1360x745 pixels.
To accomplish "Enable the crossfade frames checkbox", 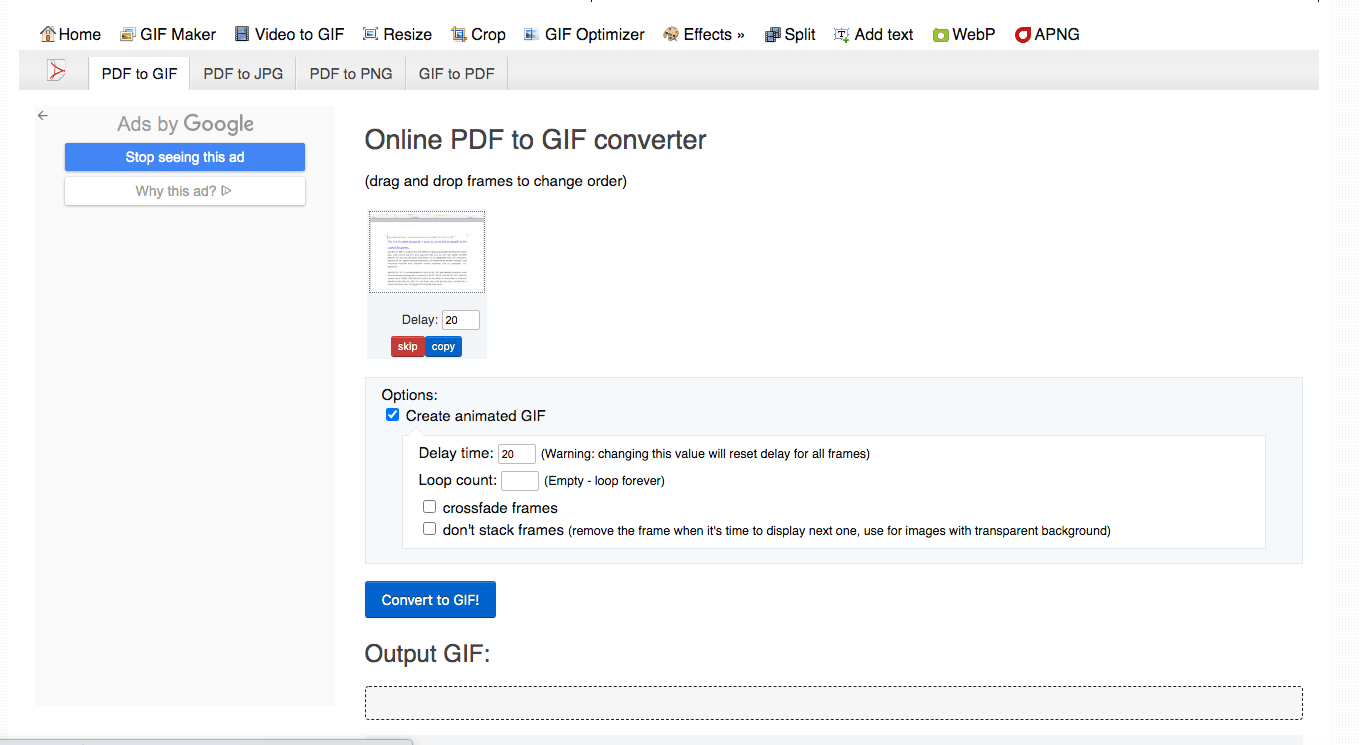I will click(x=429, y=507).
